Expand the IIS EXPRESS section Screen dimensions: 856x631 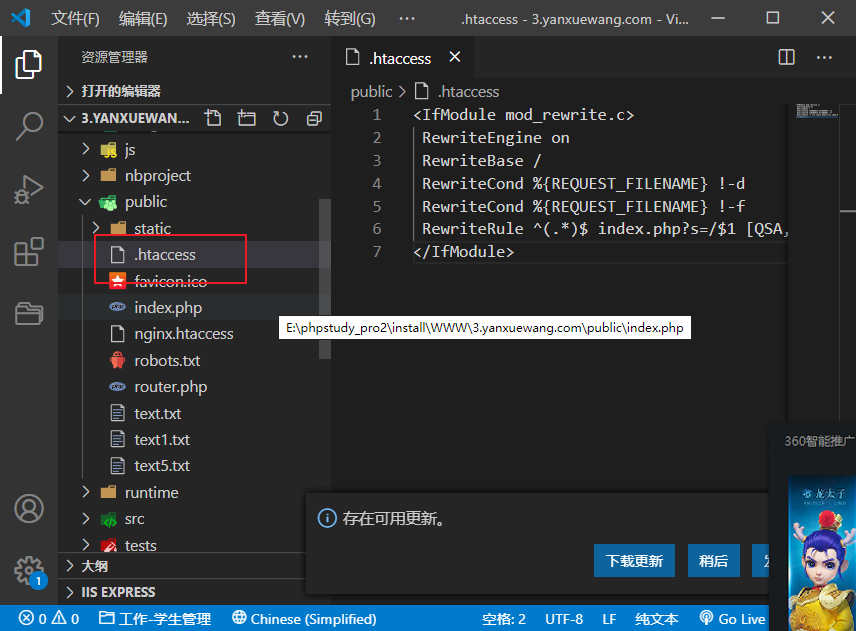pyautogui.click(x=181, y=592)
